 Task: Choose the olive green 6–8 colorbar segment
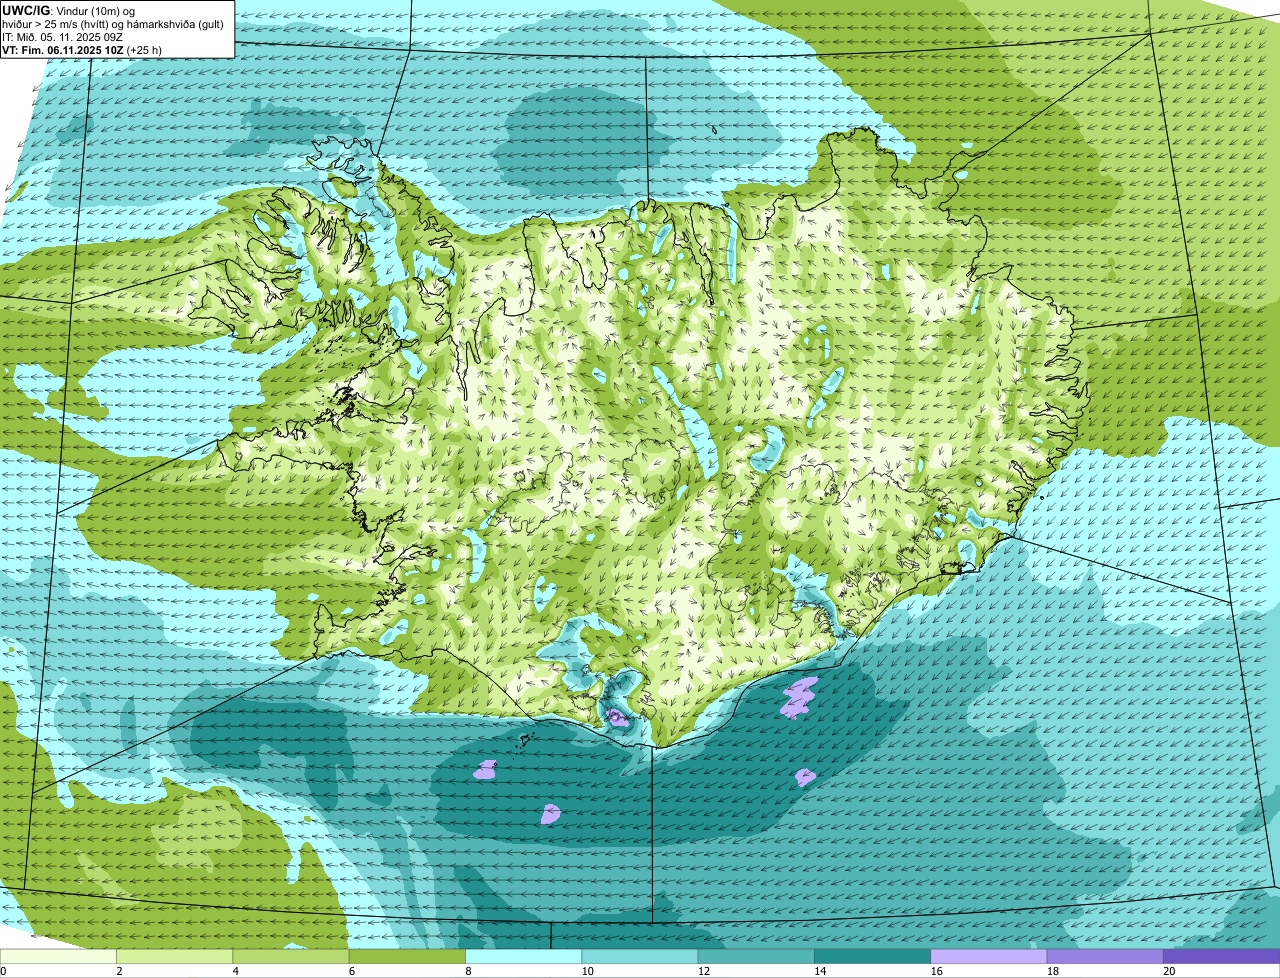pyautogui.click(x=407, y=956)
